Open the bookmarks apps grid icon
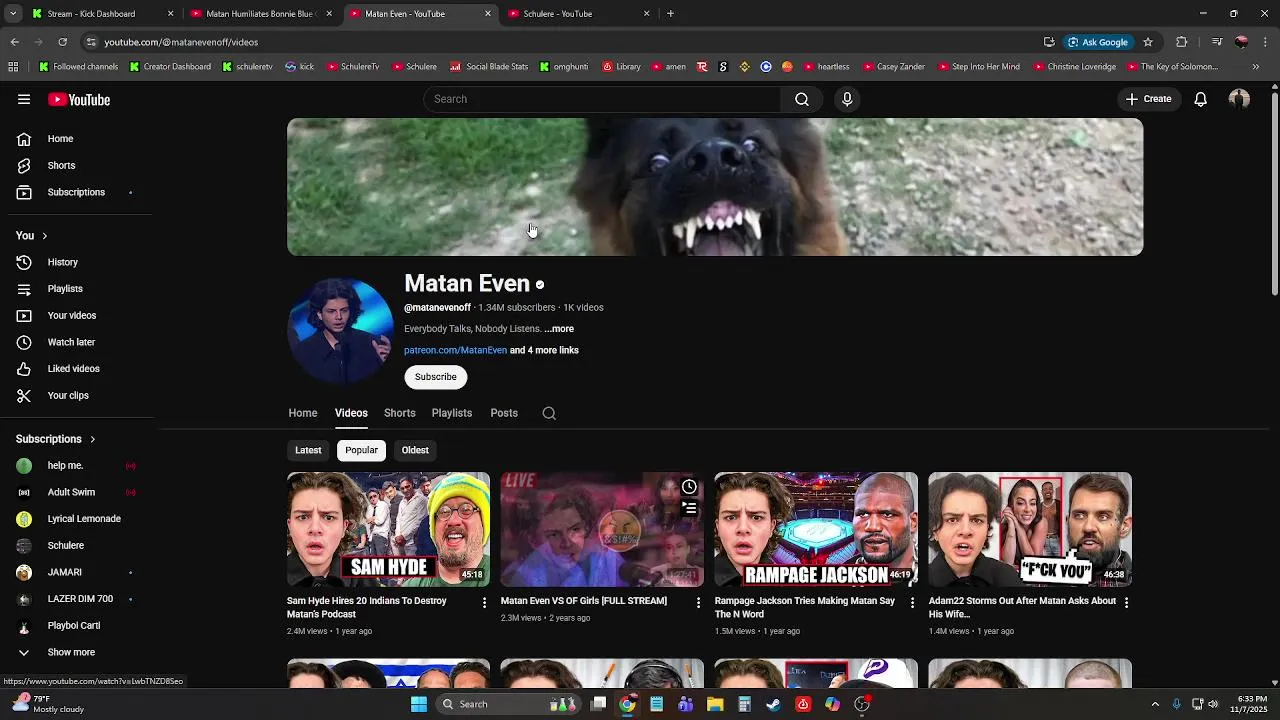Viewport: 1280px width, 720px height. coord(13,67)
